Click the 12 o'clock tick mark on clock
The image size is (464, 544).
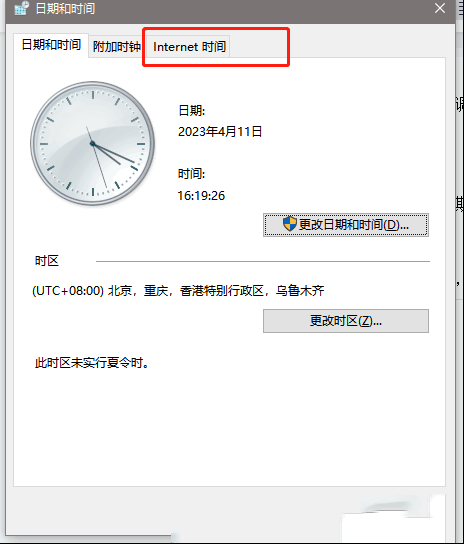pos(93,95)
